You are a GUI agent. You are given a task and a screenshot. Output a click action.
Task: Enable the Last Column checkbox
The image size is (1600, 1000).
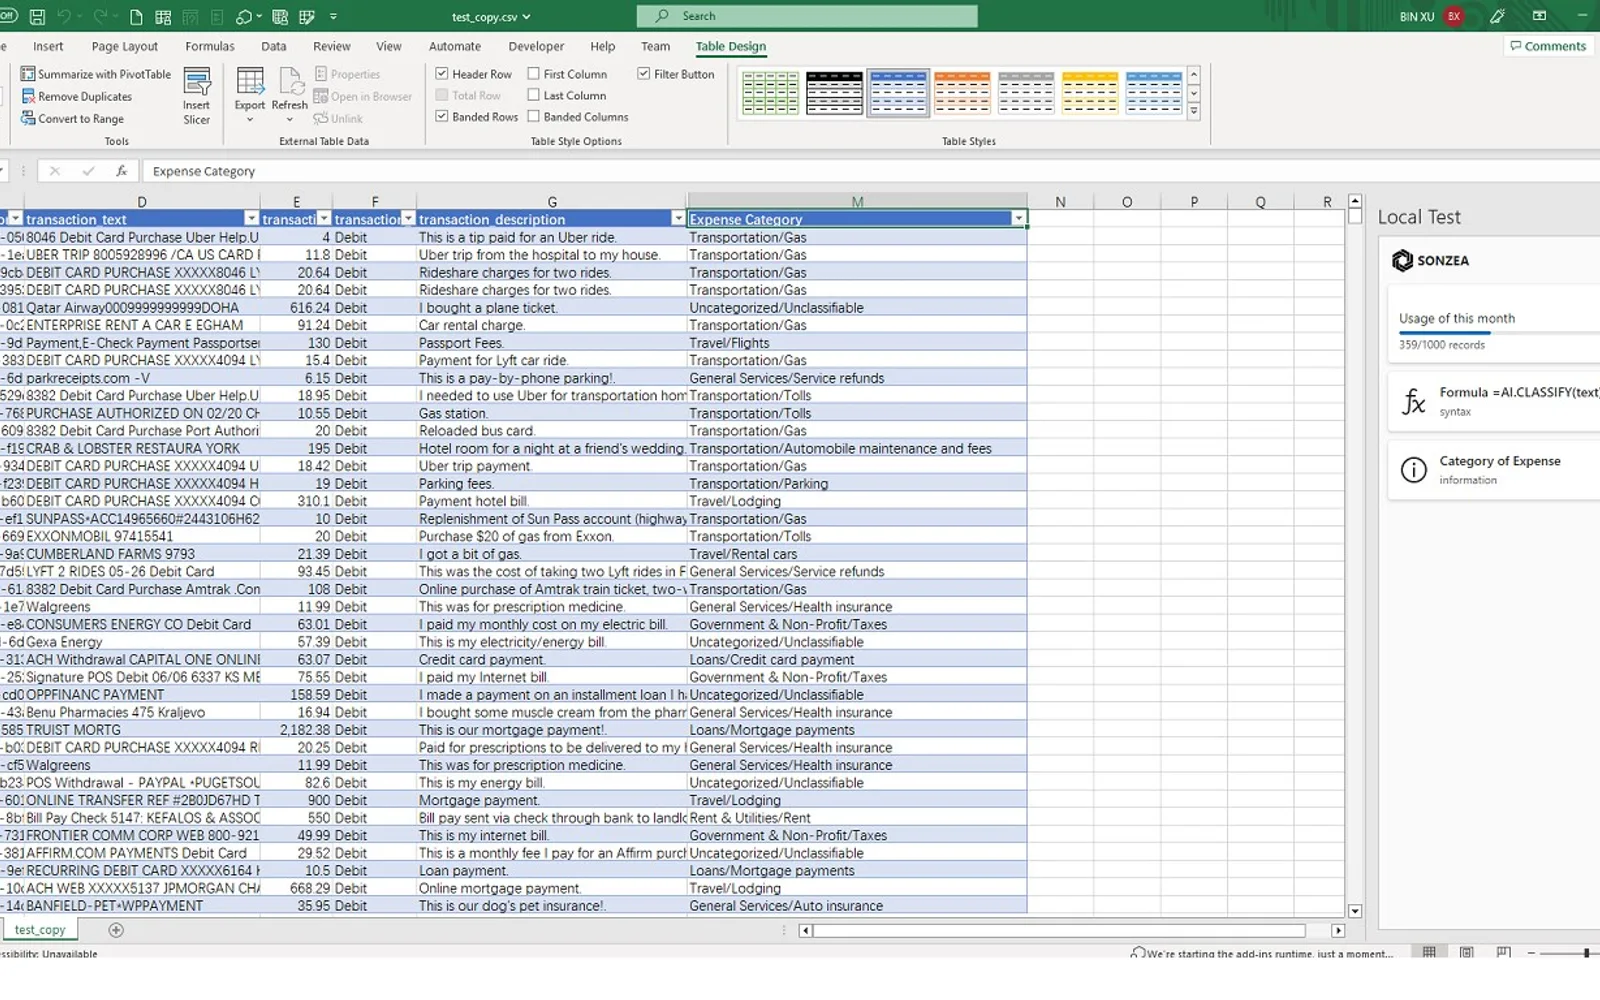coord(534,96)
